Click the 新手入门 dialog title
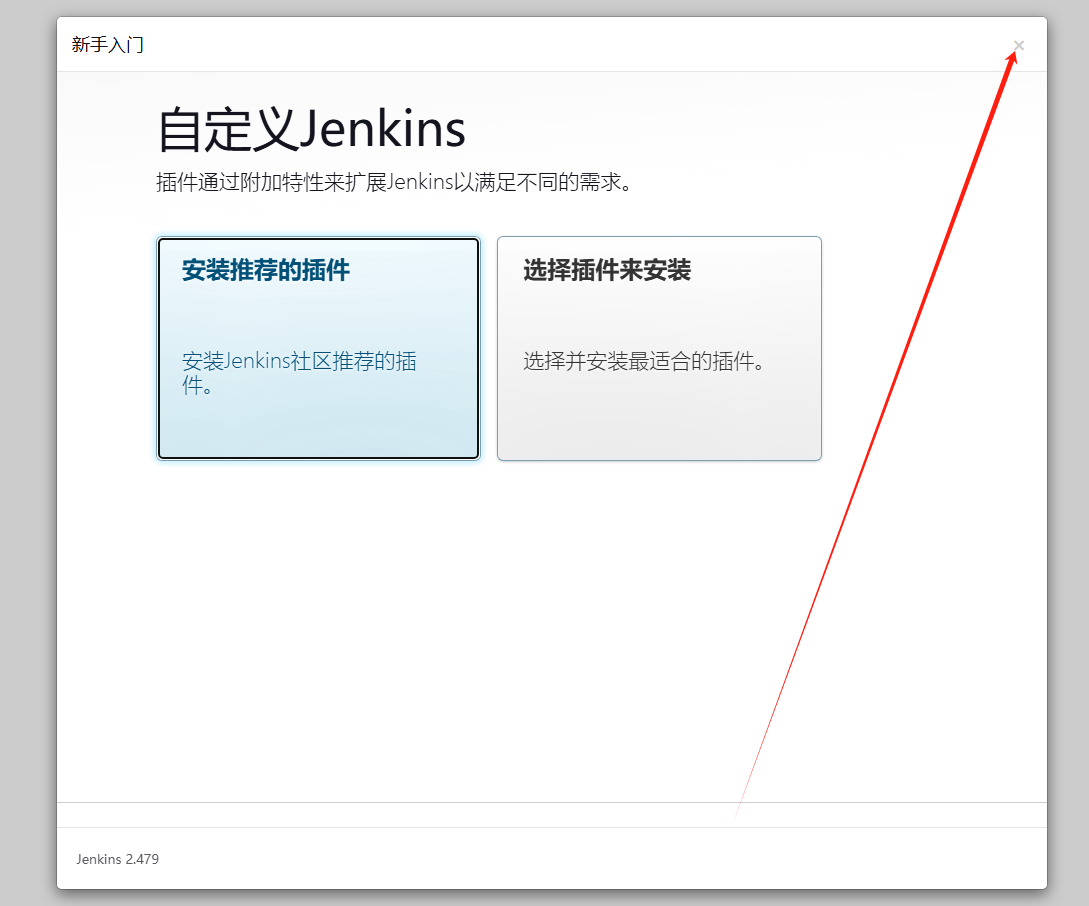1089x906 pixels. tap(108, 45)
